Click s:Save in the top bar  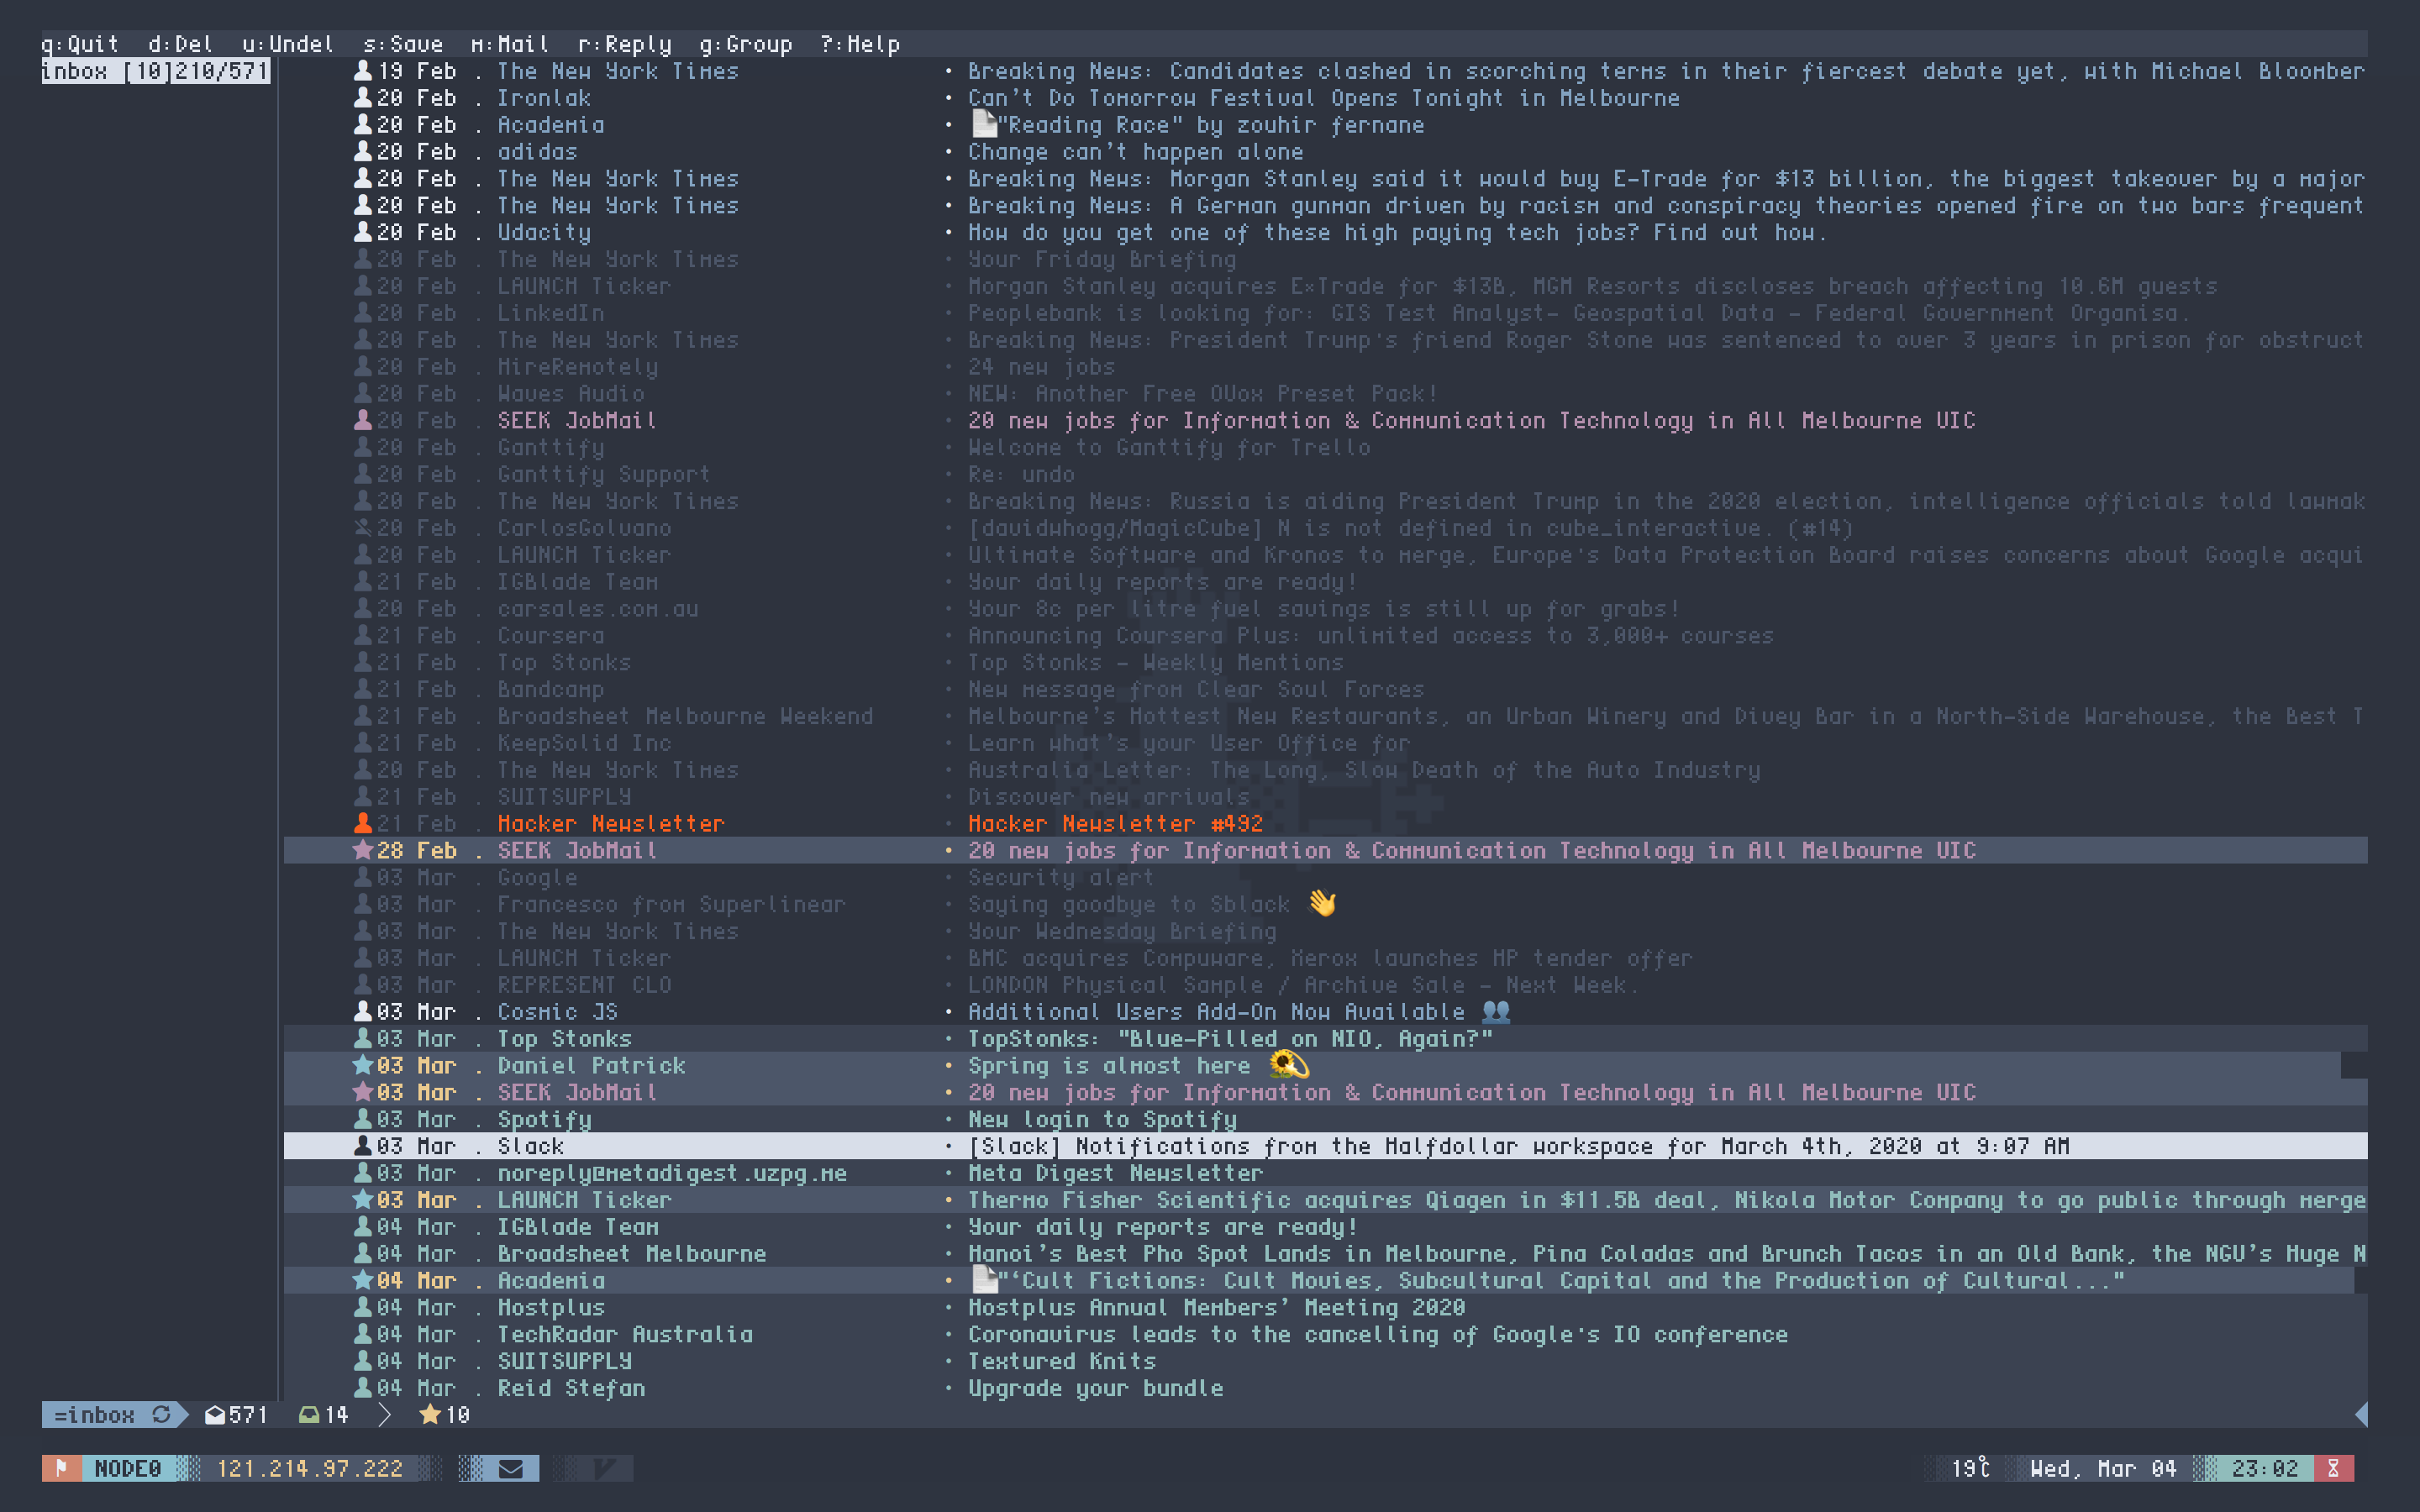(403, 44)
